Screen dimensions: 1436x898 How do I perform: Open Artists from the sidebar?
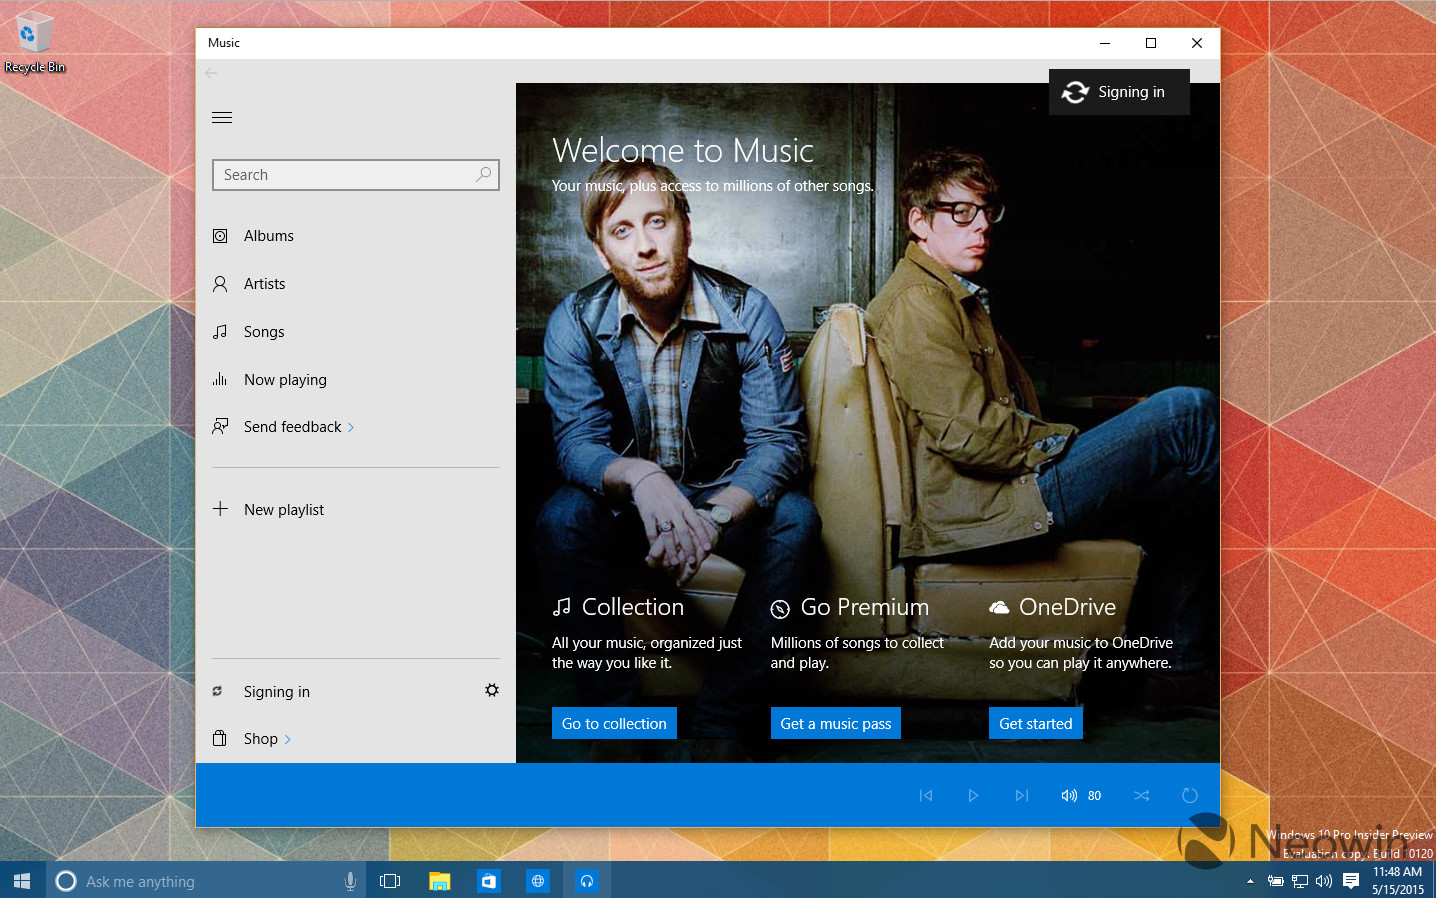355,284
